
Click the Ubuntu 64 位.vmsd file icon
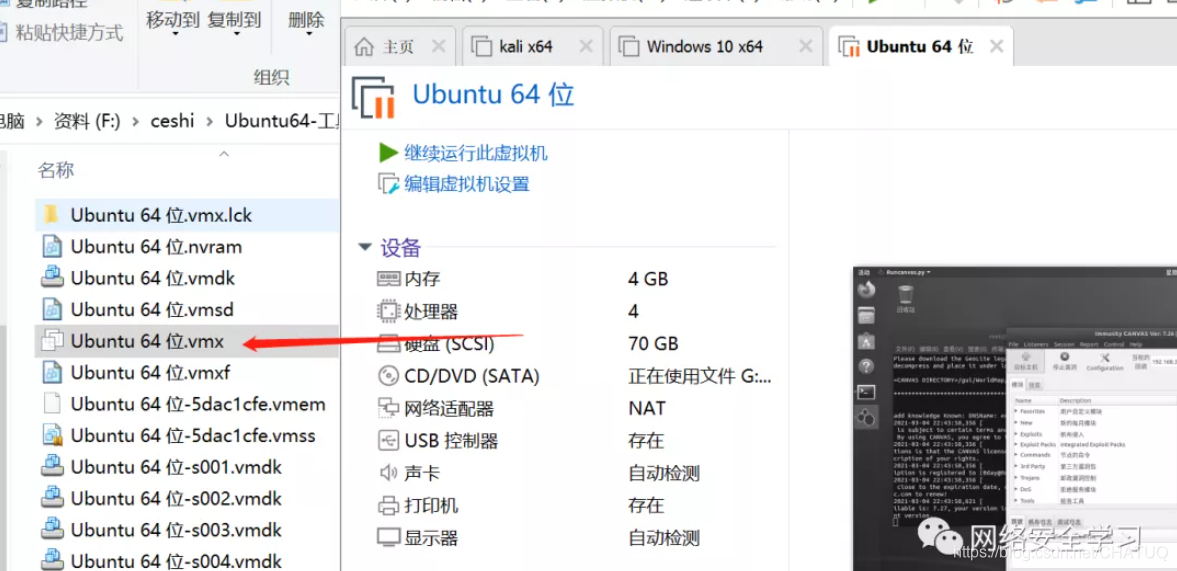[51, 310]
